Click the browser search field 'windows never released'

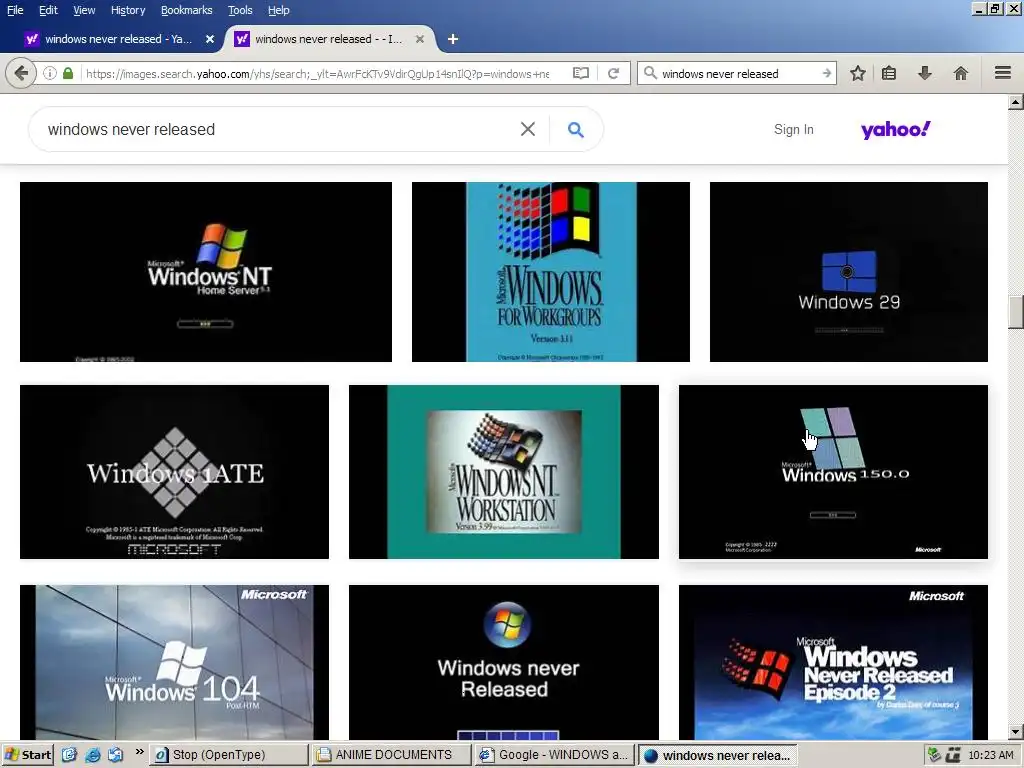pos(738,73)
